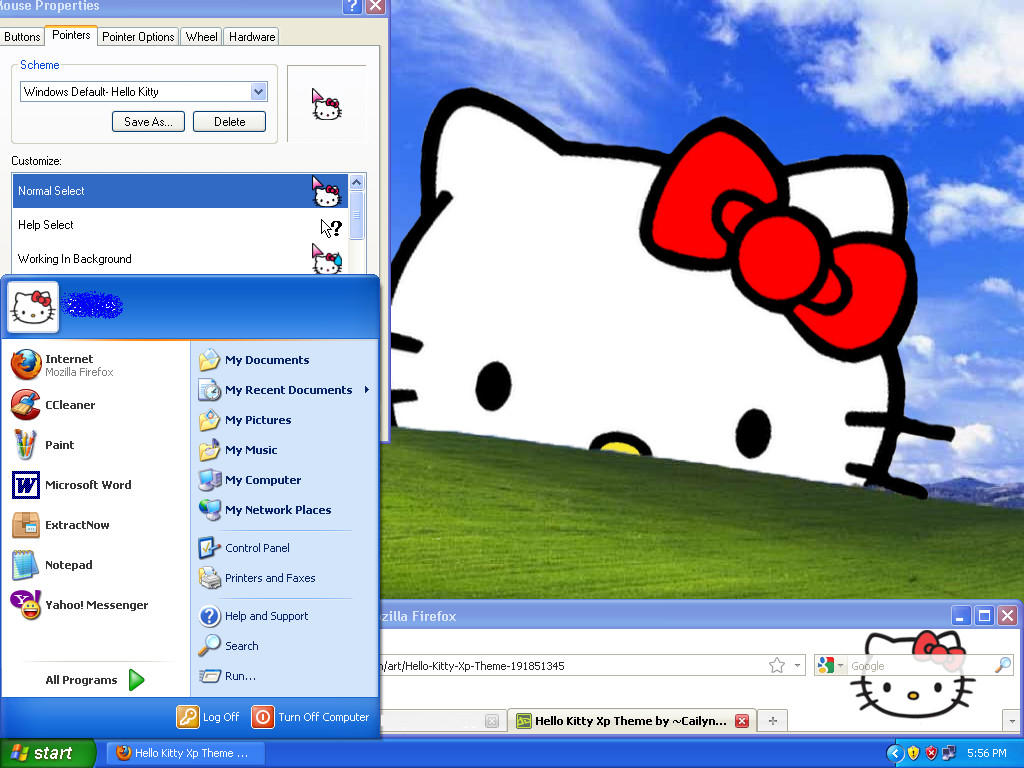Expand the Scheme dropdown showing Windows Default- Hello Kitty

259,91
